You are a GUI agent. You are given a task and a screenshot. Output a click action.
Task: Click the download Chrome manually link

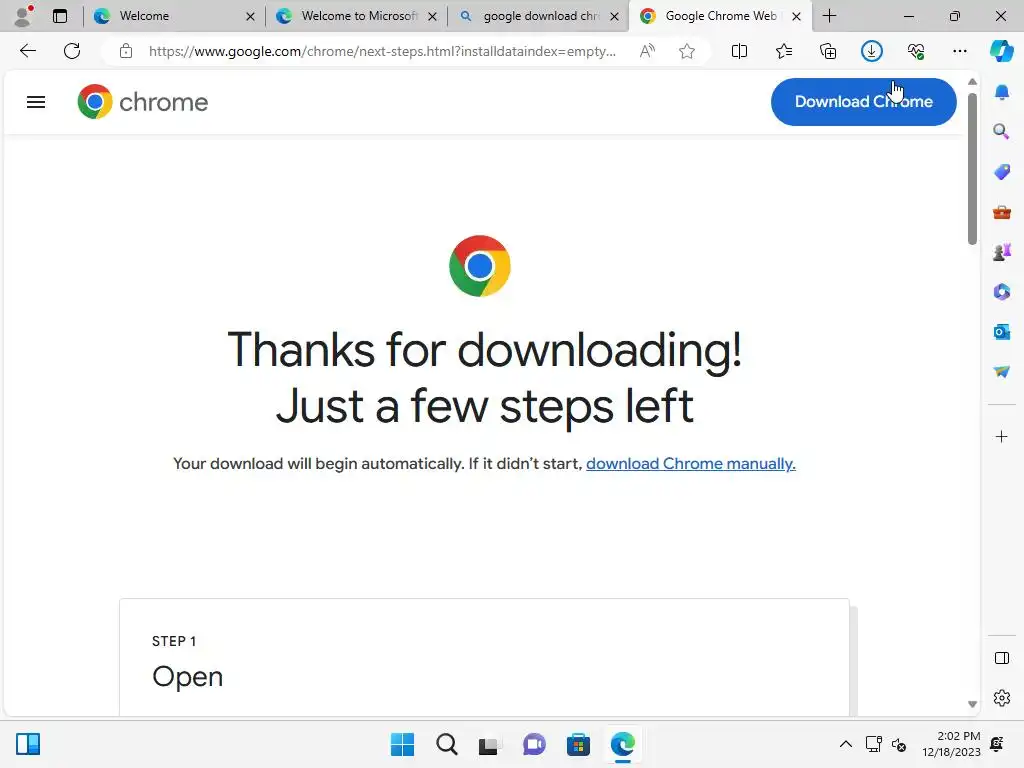[x=691, y=464]
